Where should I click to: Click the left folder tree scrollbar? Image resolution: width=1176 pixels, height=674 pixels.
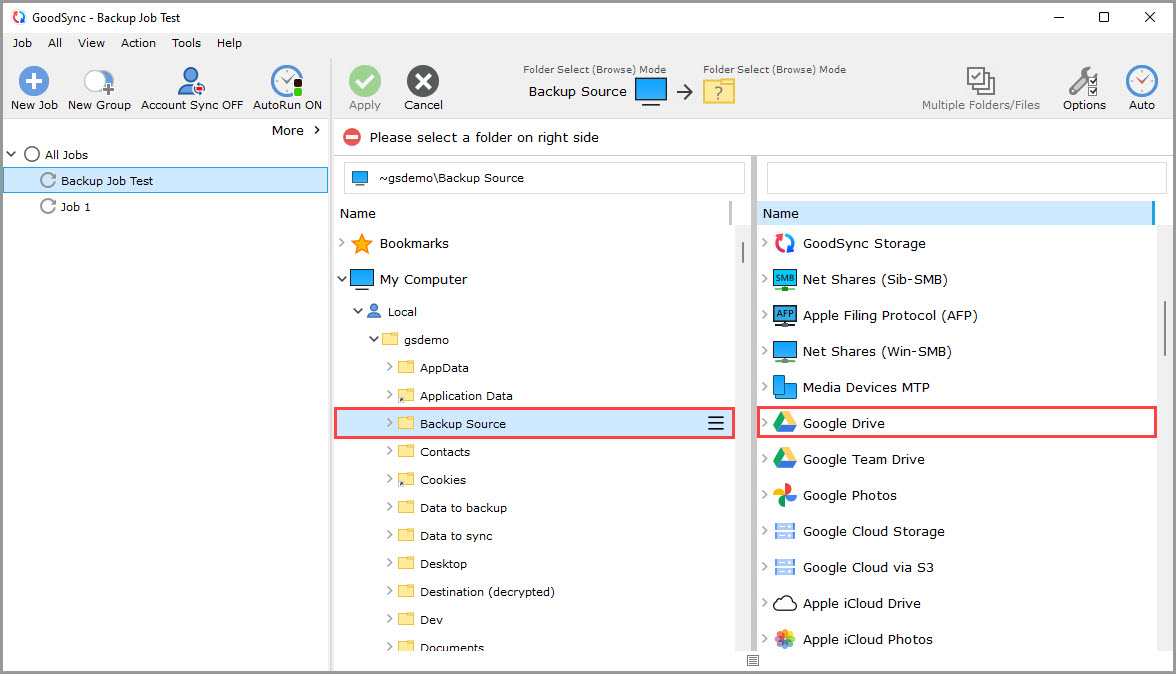742,252
